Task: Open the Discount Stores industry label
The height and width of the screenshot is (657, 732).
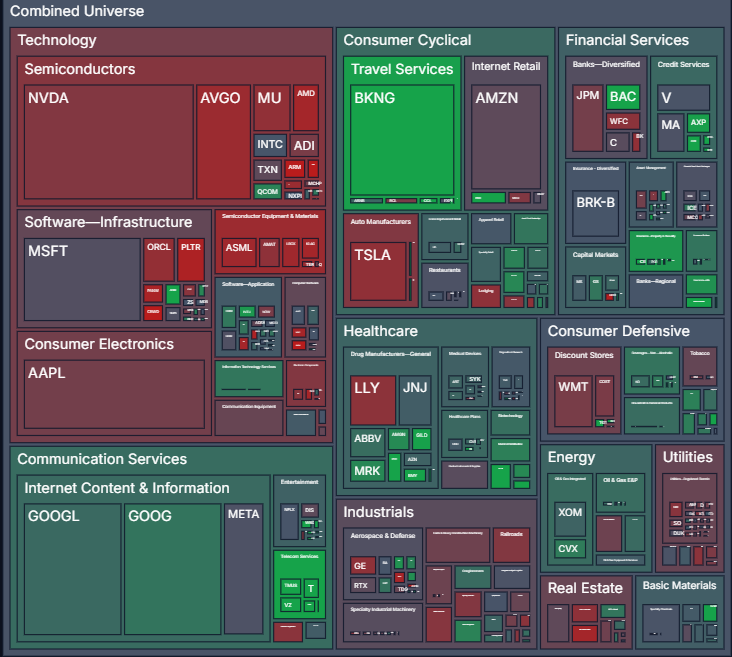Action: coord(584,355)
